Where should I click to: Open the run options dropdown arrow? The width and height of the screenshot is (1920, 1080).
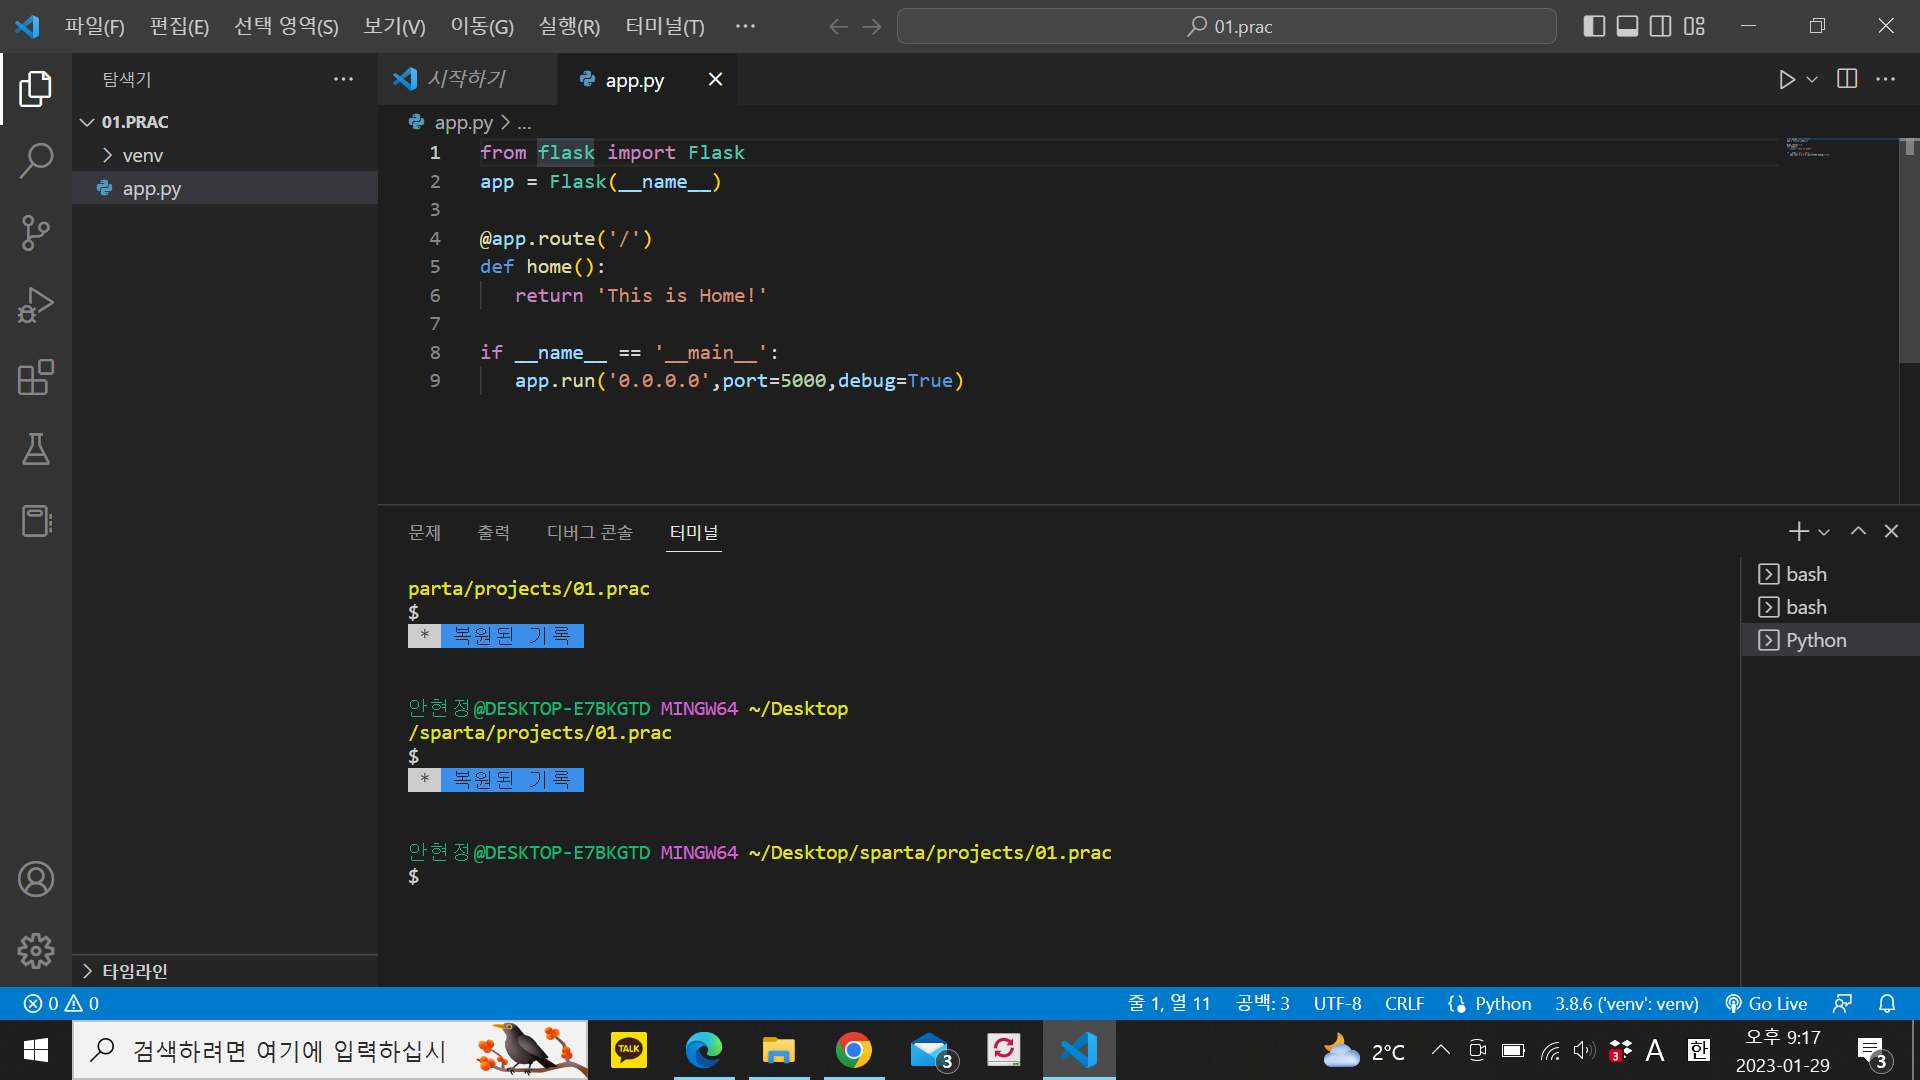point(1812,79)
